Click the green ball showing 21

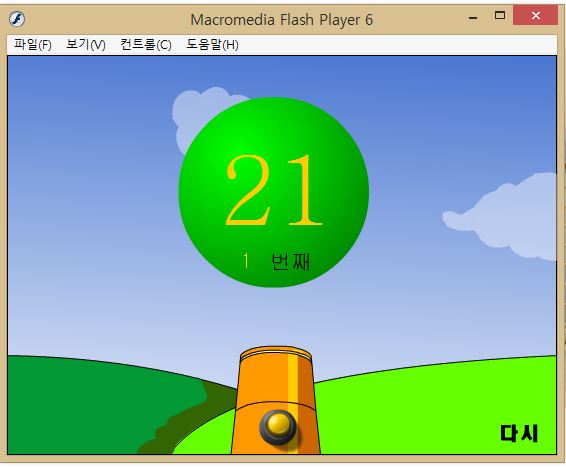[x=274, y=192]
